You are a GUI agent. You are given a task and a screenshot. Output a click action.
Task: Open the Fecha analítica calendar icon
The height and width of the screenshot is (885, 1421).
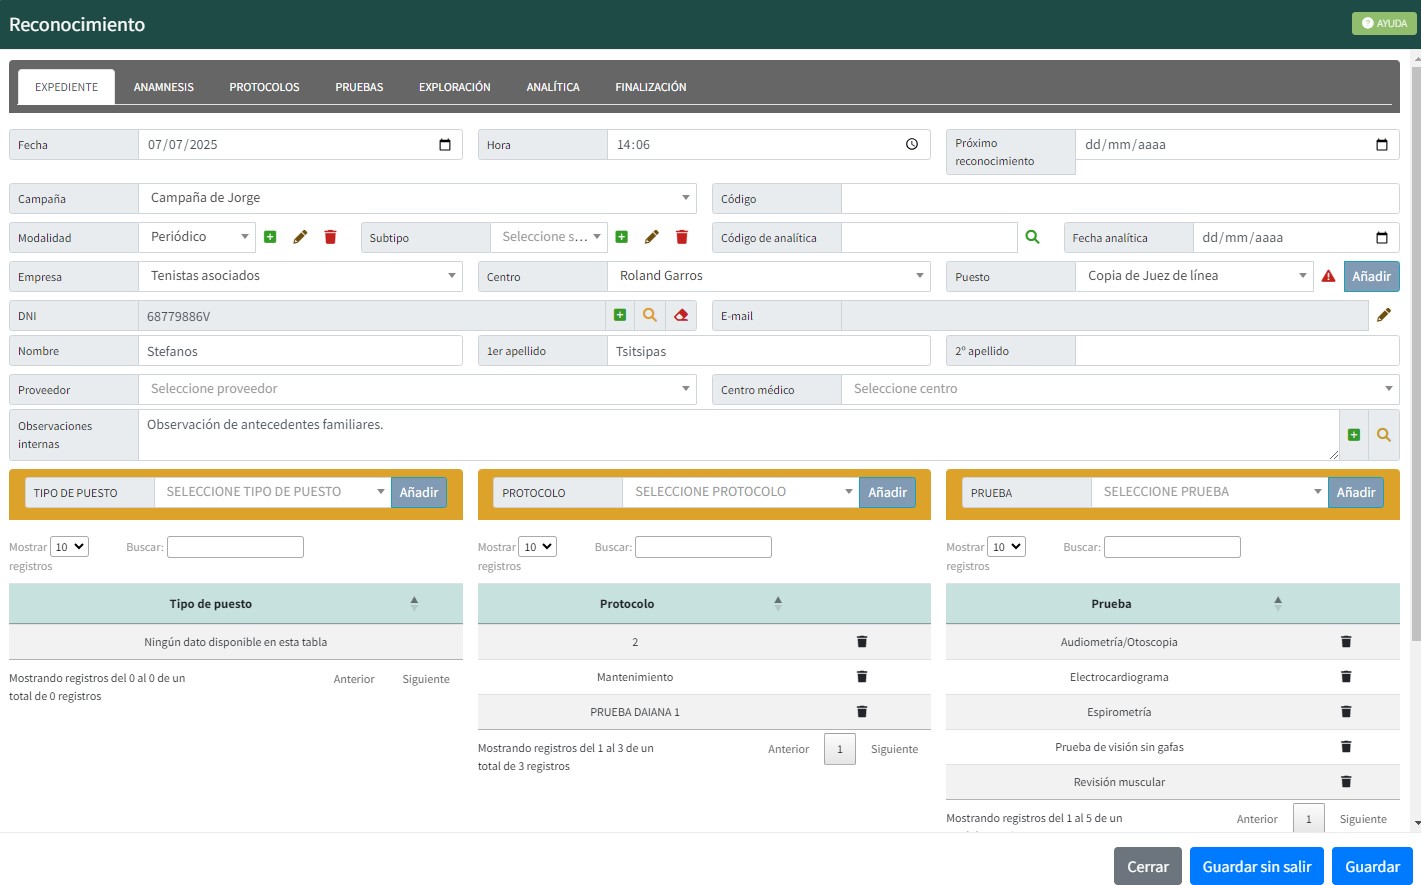[x=1382, y=238]
